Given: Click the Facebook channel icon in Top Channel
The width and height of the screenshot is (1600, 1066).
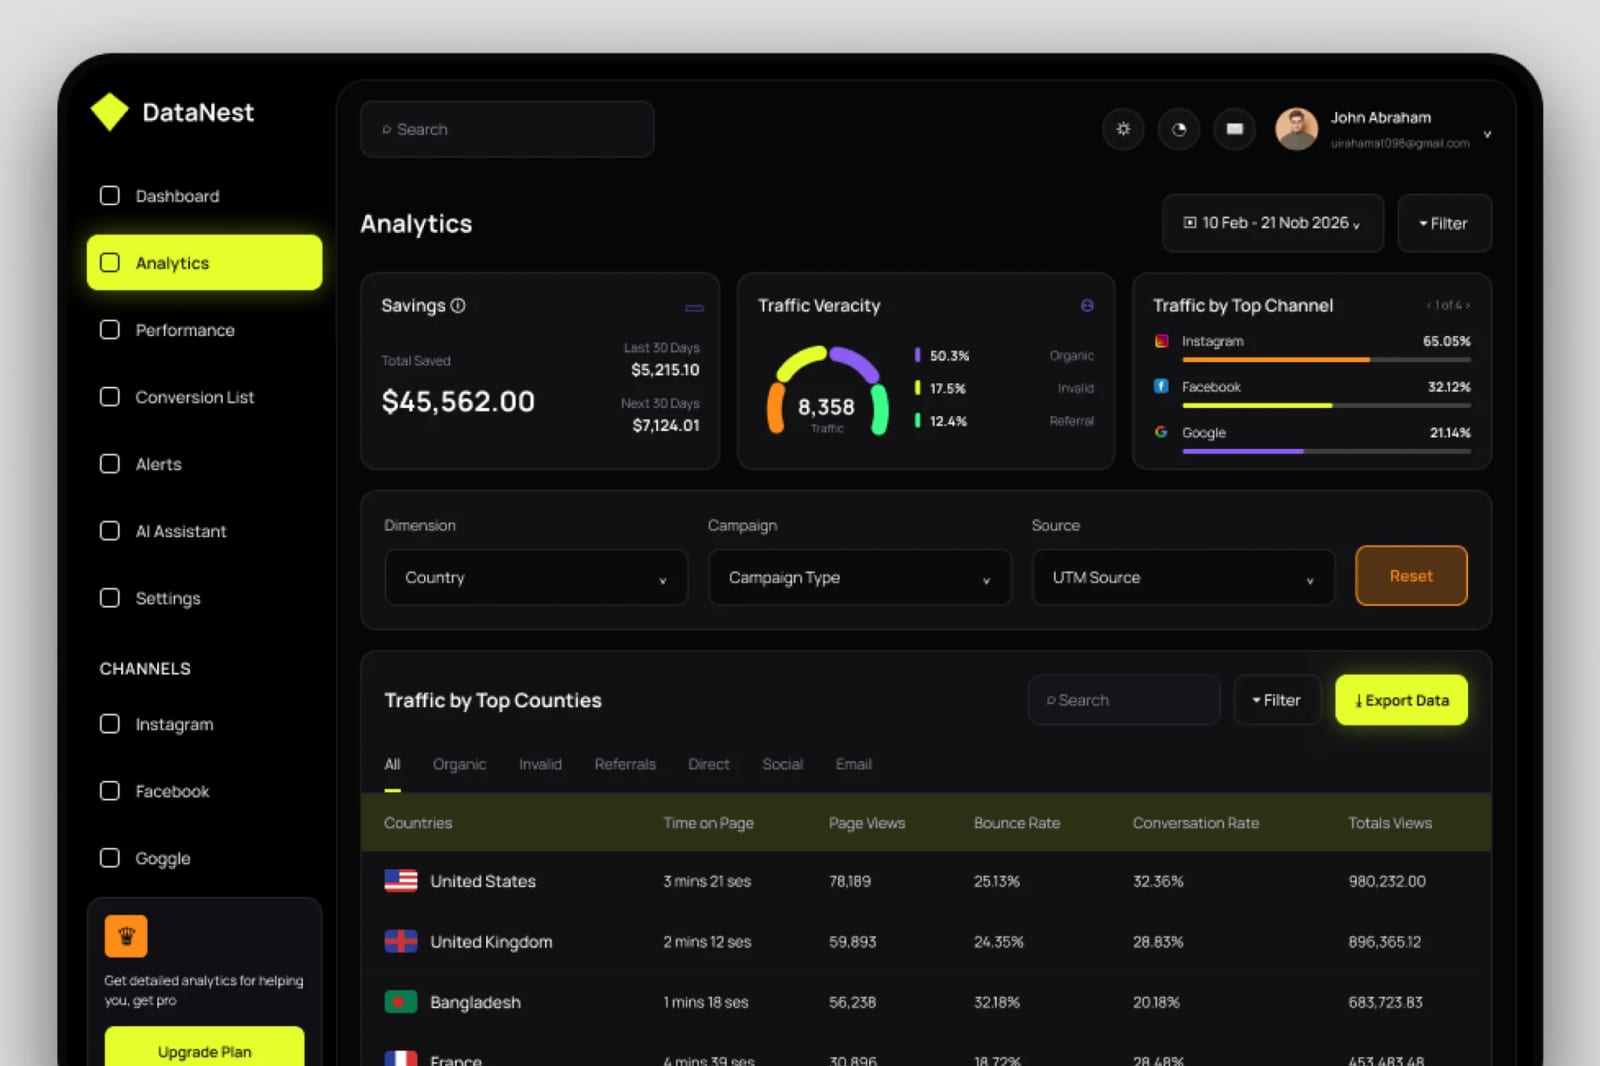Looking at the screenshot, I should 1161,386.
